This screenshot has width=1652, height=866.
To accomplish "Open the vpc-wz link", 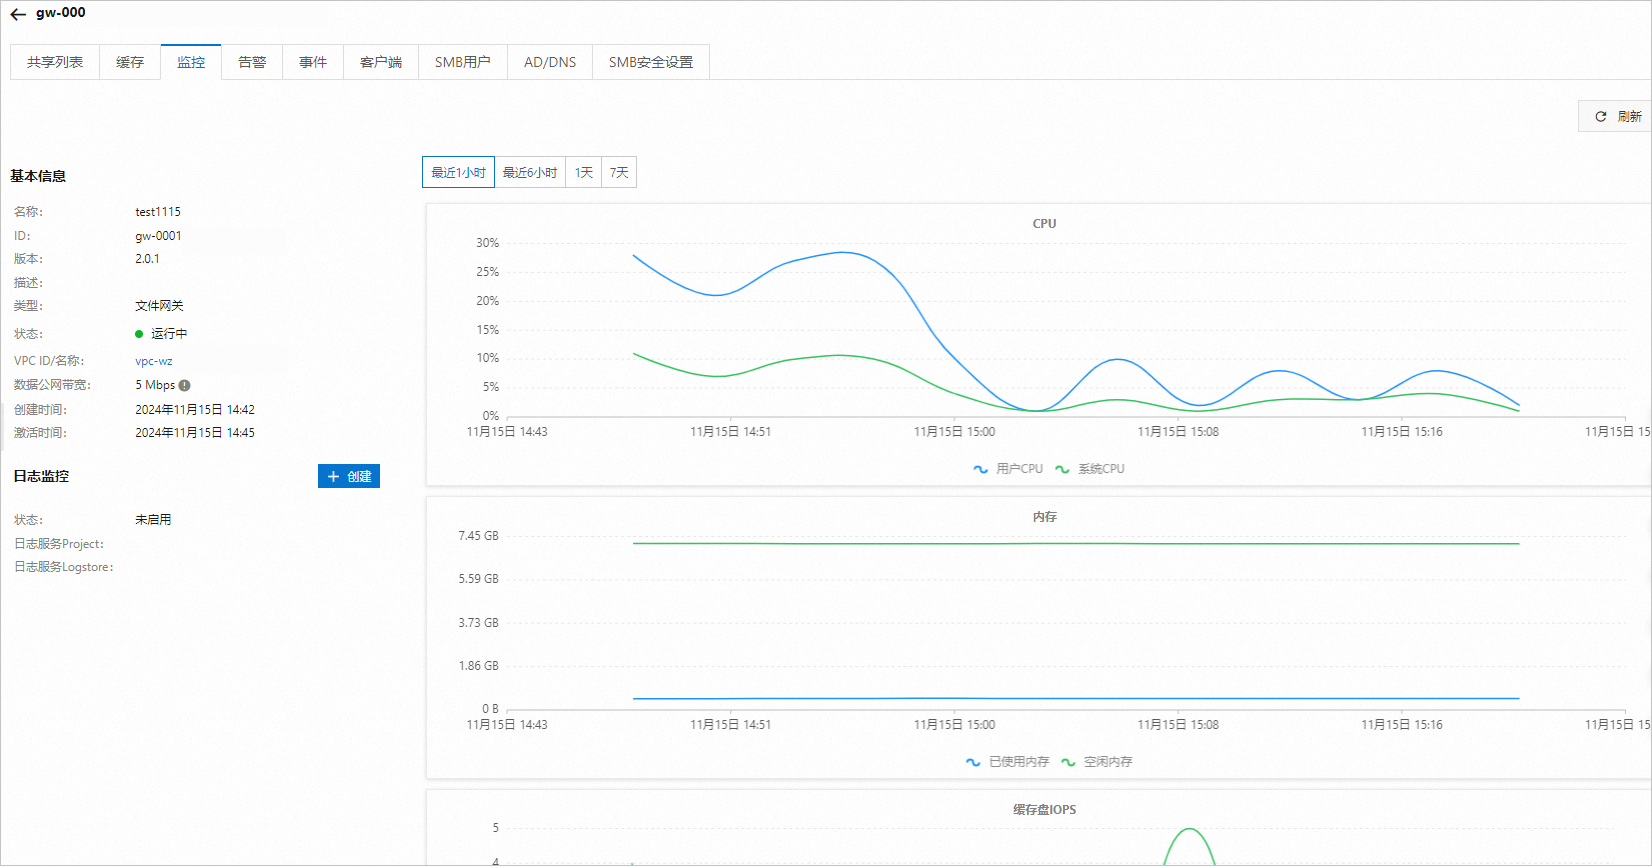I will (154, 361).
